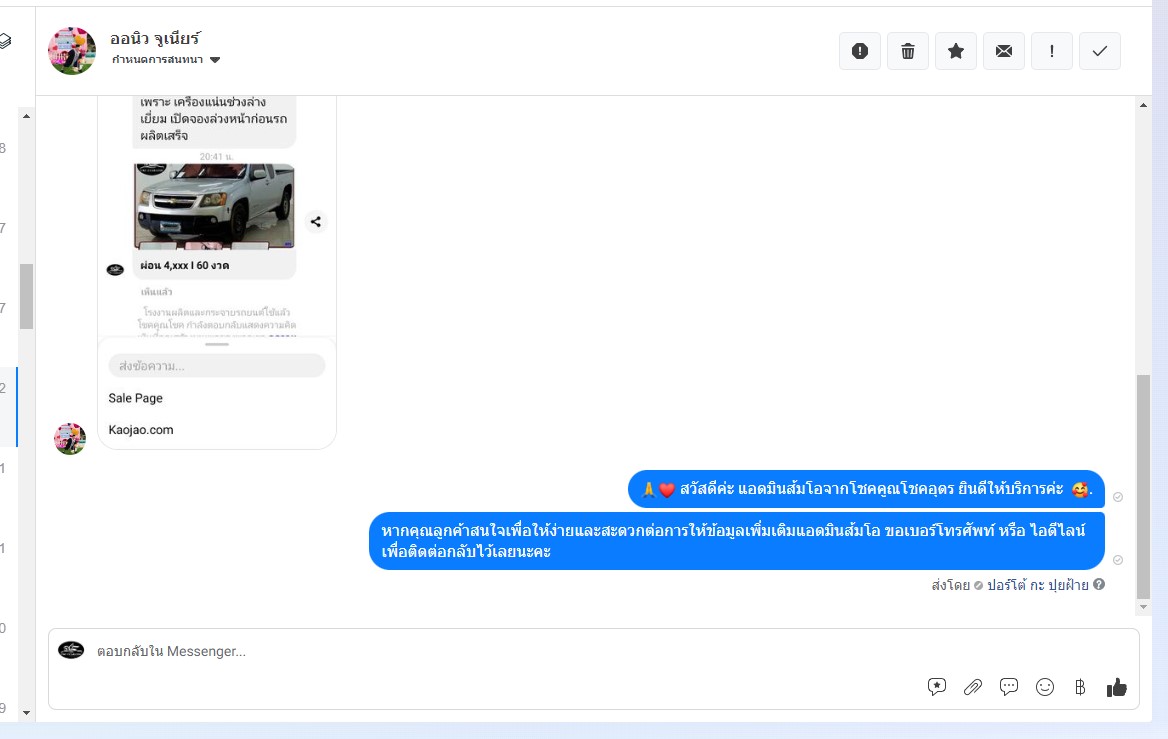The width and height of the screenshot is (1168, 739).
Task: Open saved replies icon in composer
Action: coord(937,687)
